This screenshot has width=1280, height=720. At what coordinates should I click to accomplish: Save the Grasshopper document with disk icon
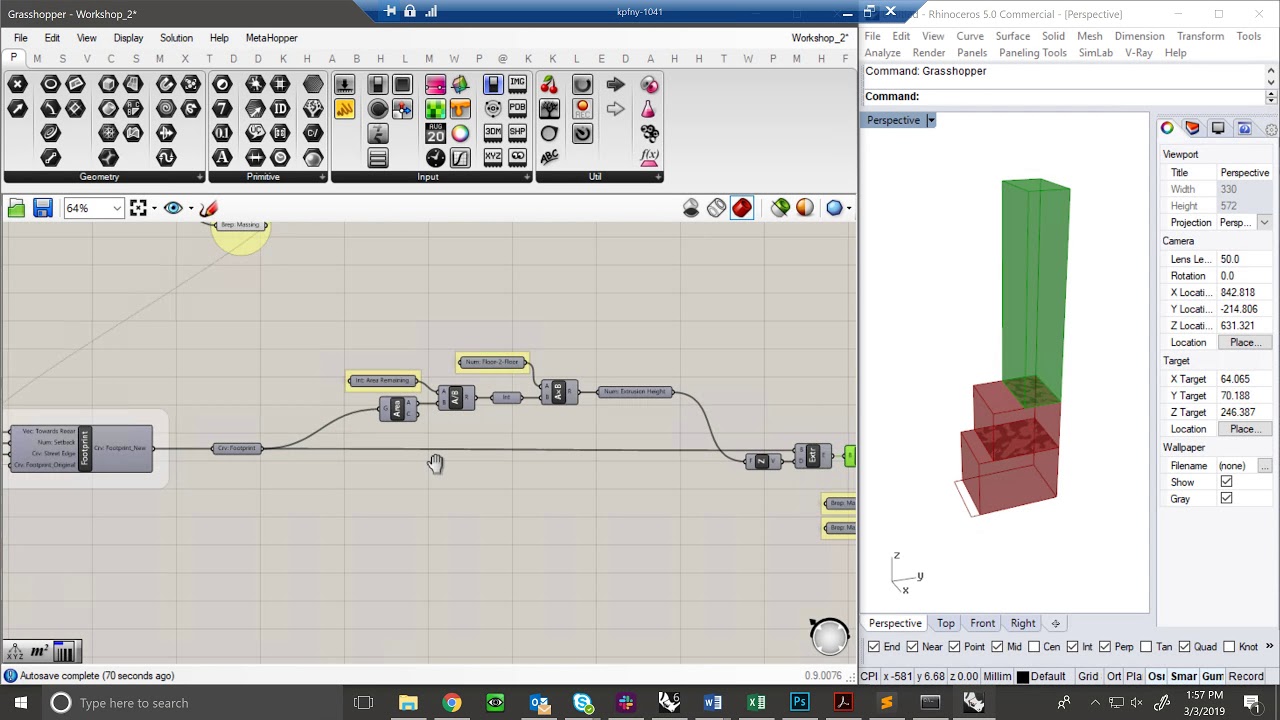tap(42, 208)
